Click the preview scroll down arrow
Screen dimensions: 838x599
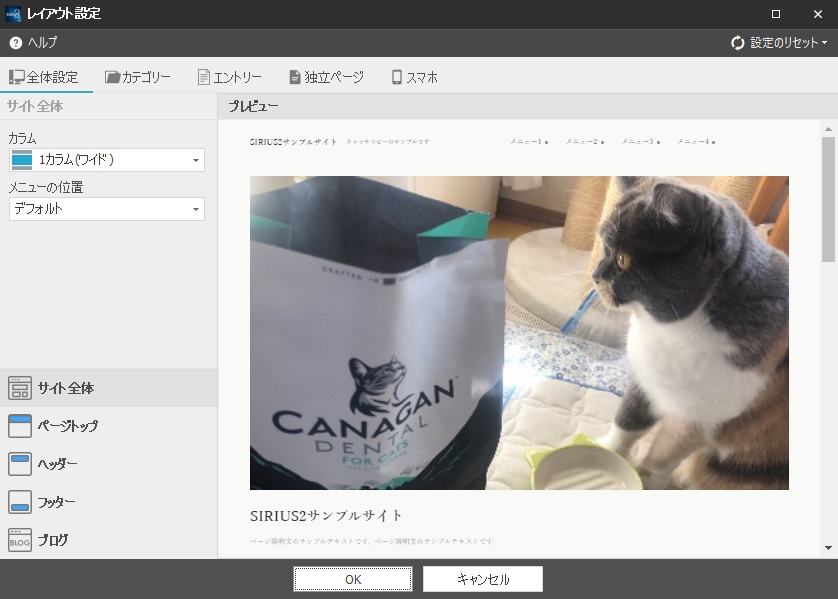[828, 548]
